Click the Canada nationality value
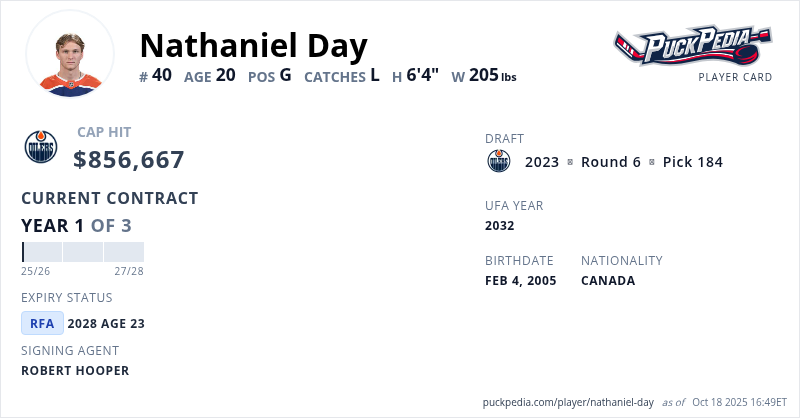 click(608, 281)
